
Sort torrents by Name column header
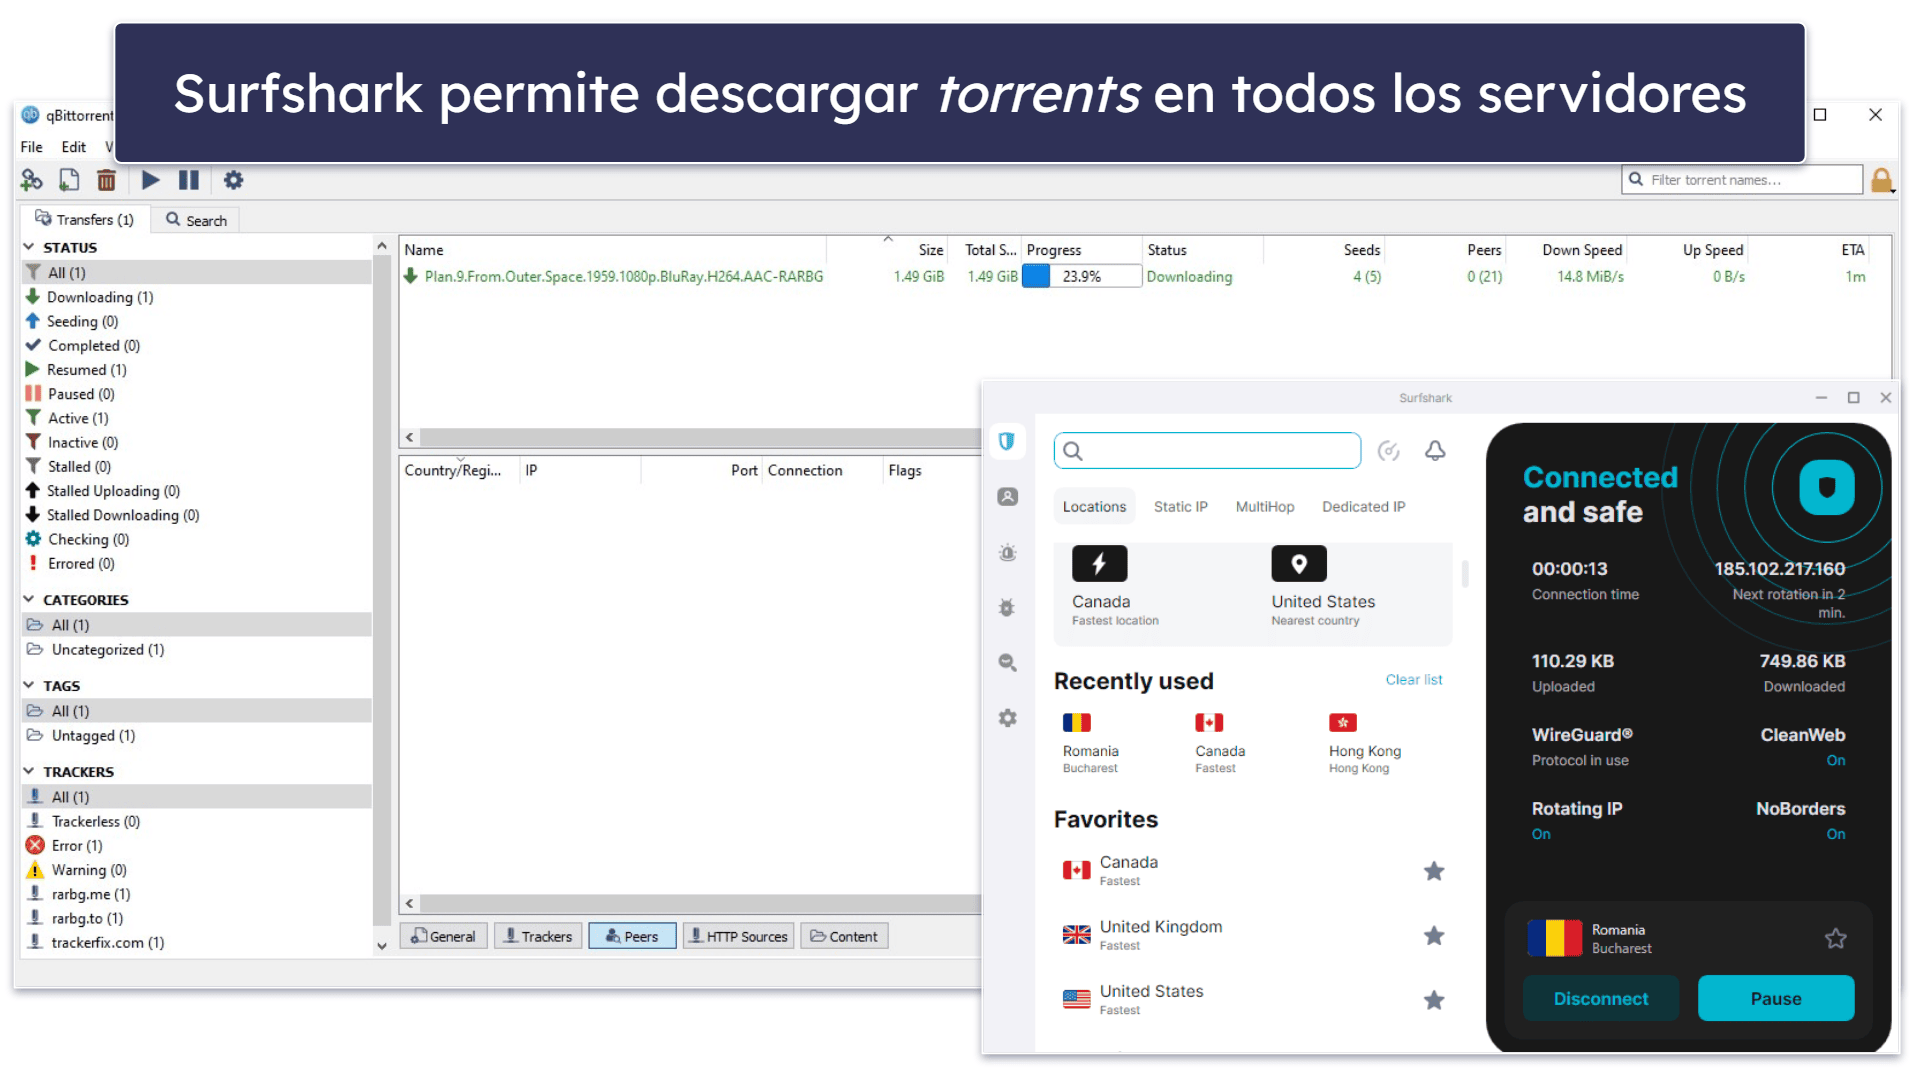612,250
